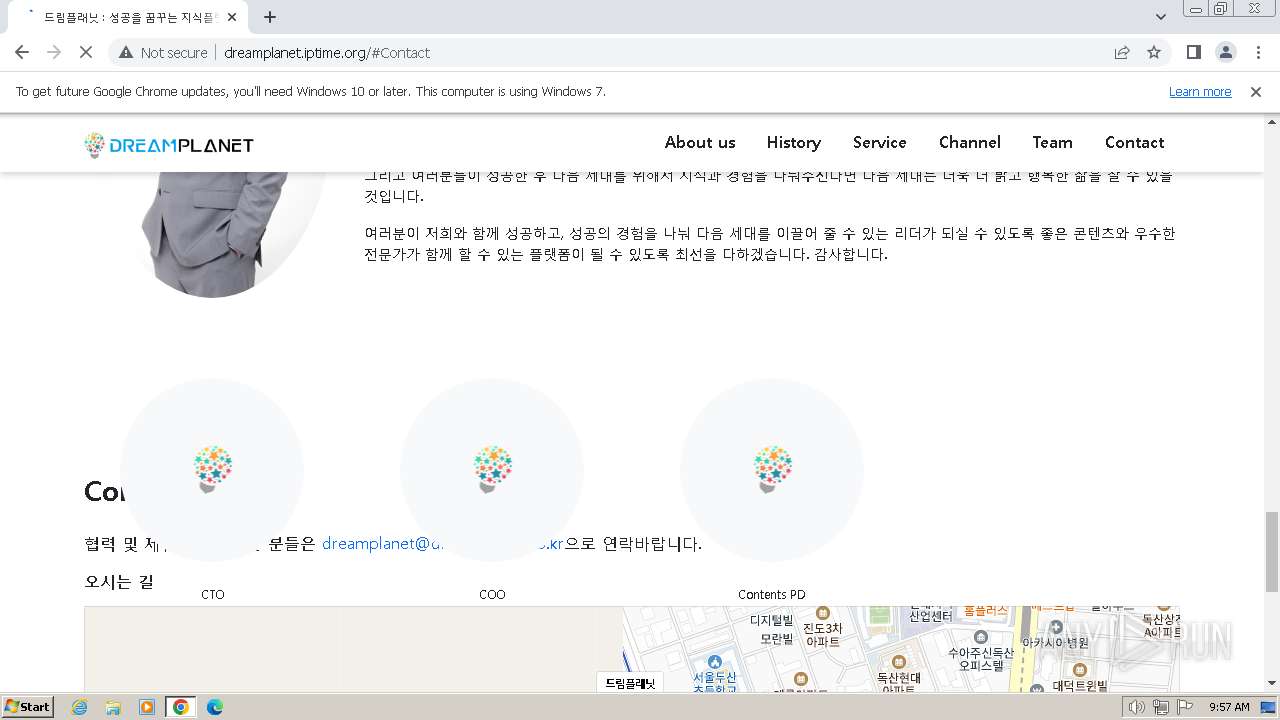Open the Action Center flag icon

click(1185, 707)
